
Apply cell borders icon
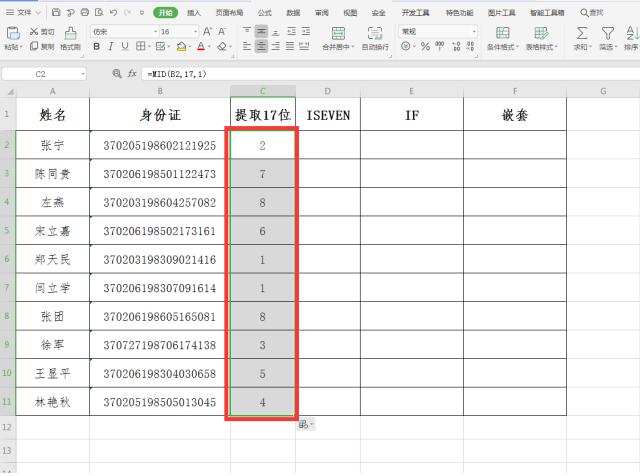pyautogui.click(x=140, y=46)
